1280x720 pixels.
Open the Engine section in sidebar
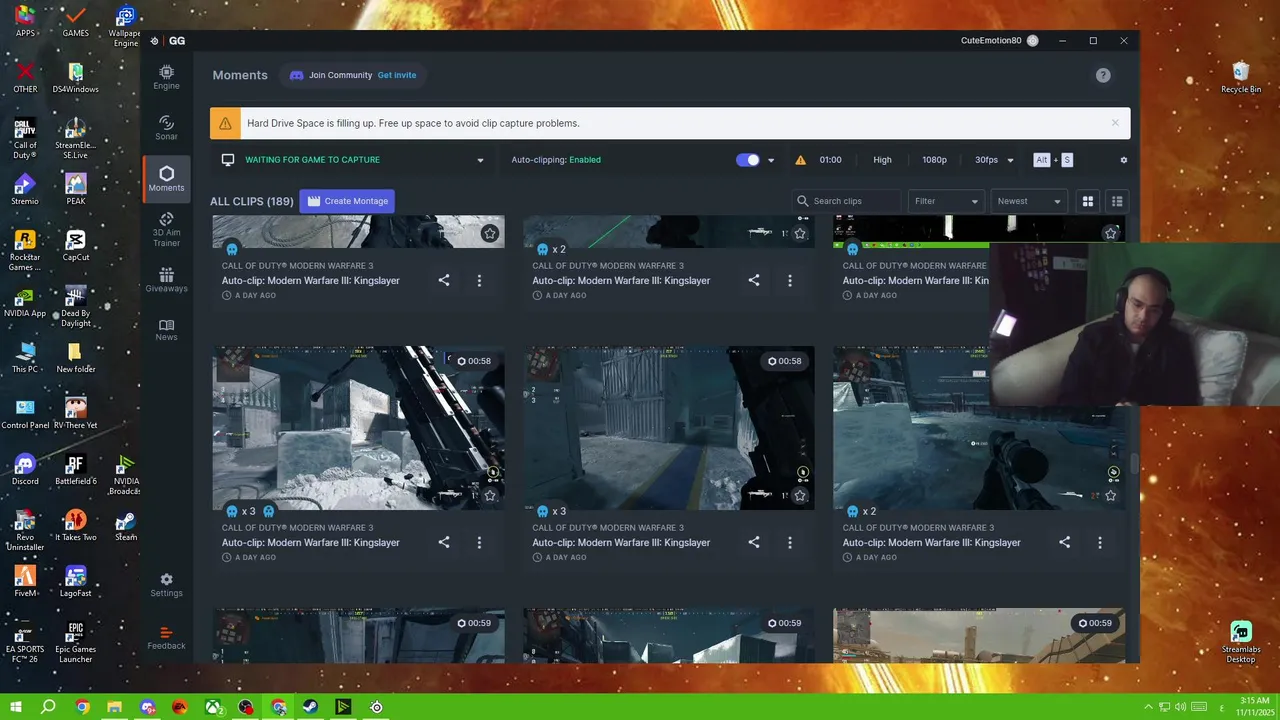[x=166, y=77]
